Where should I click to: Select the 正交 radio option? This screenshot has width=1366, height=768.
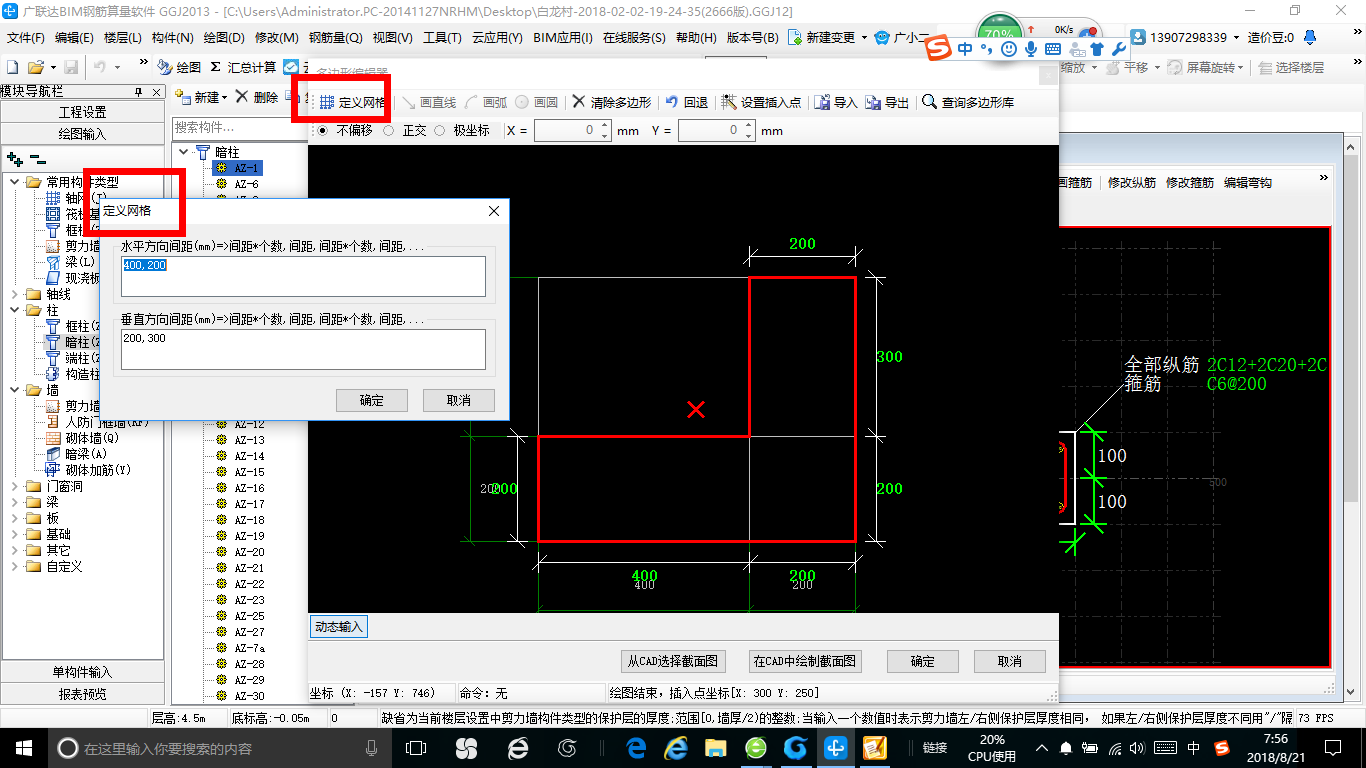pyautogui.click(x=389, y=130)
